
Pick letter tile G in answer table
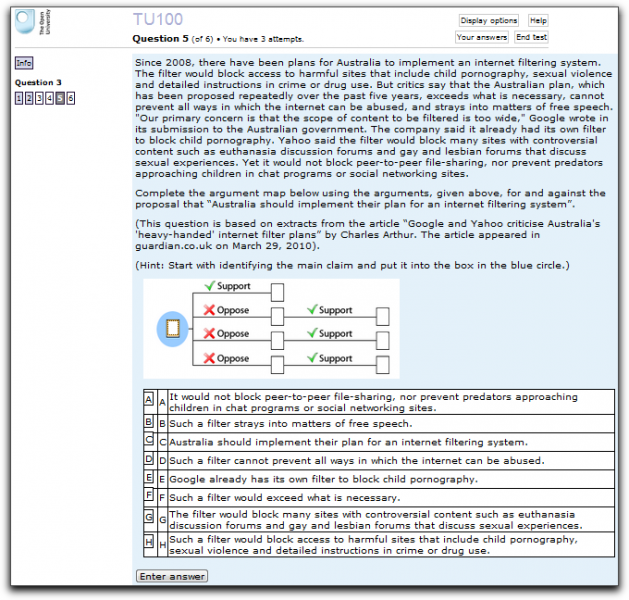pos(149,520)
